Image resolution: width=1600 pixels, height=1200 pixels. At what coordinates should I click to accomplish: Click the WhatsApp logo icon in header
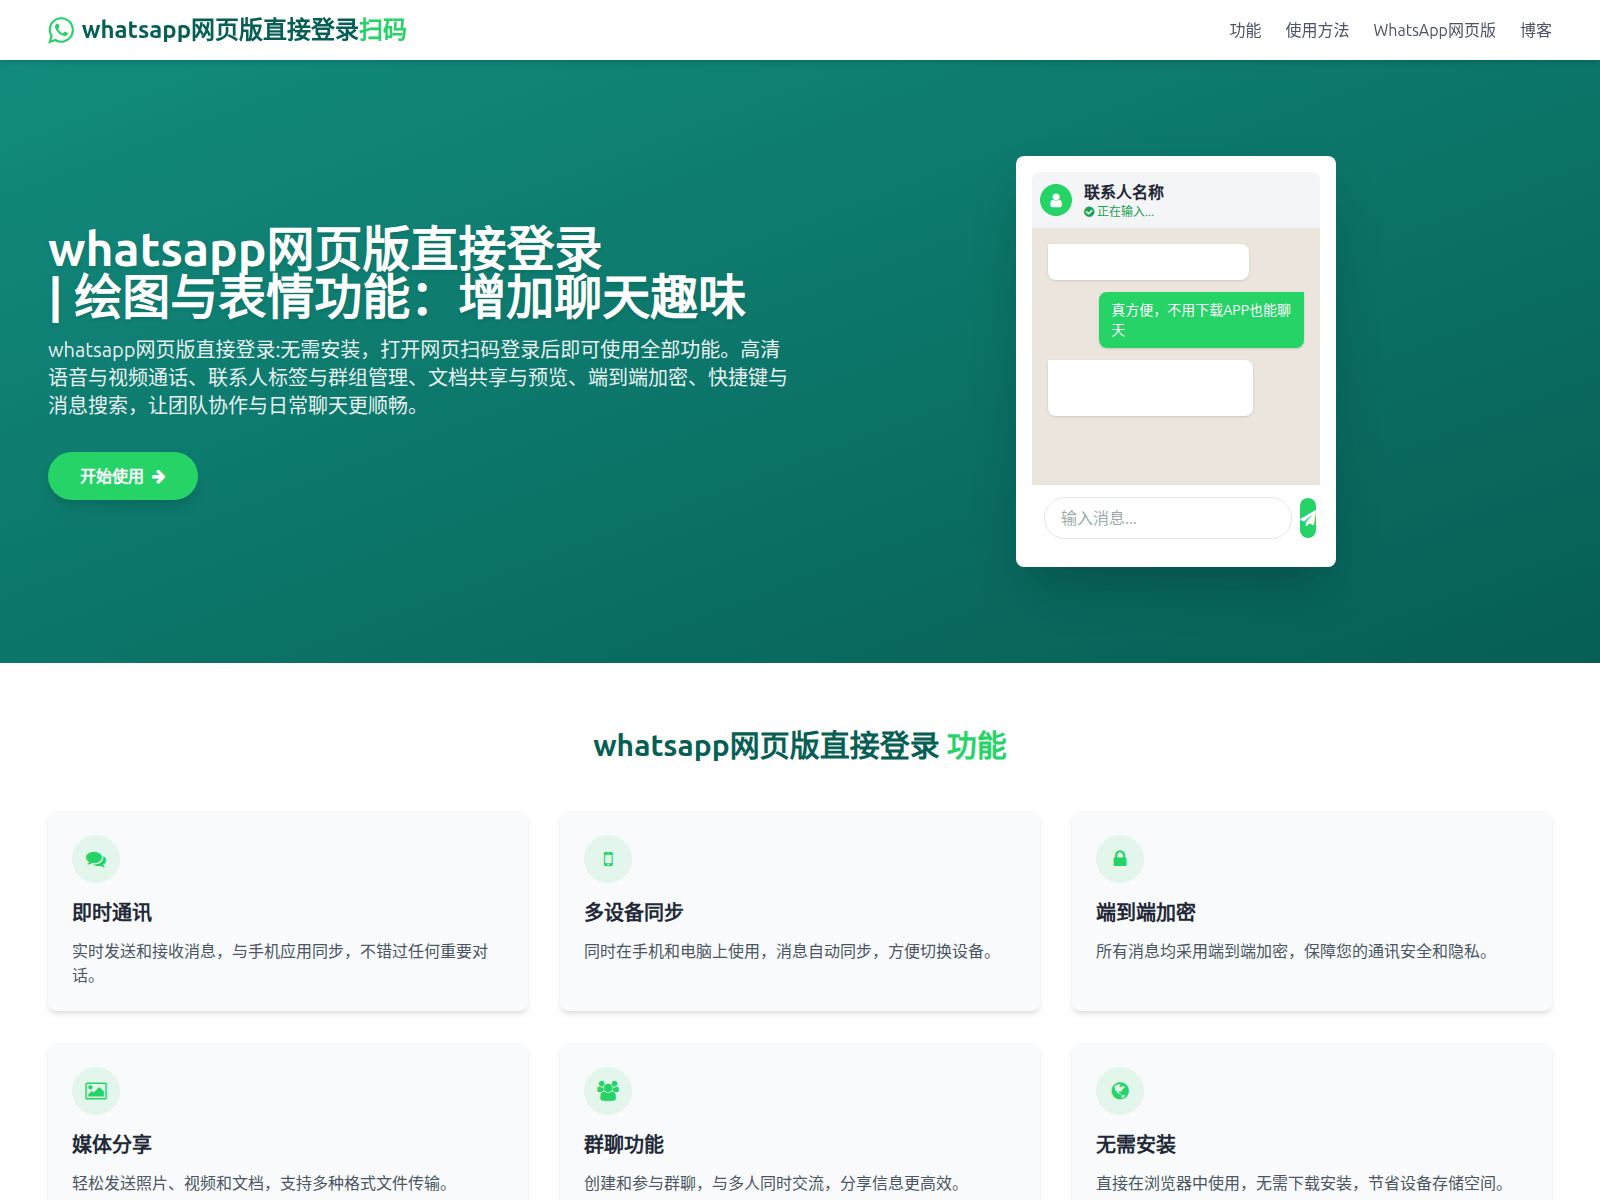point(61,30)
